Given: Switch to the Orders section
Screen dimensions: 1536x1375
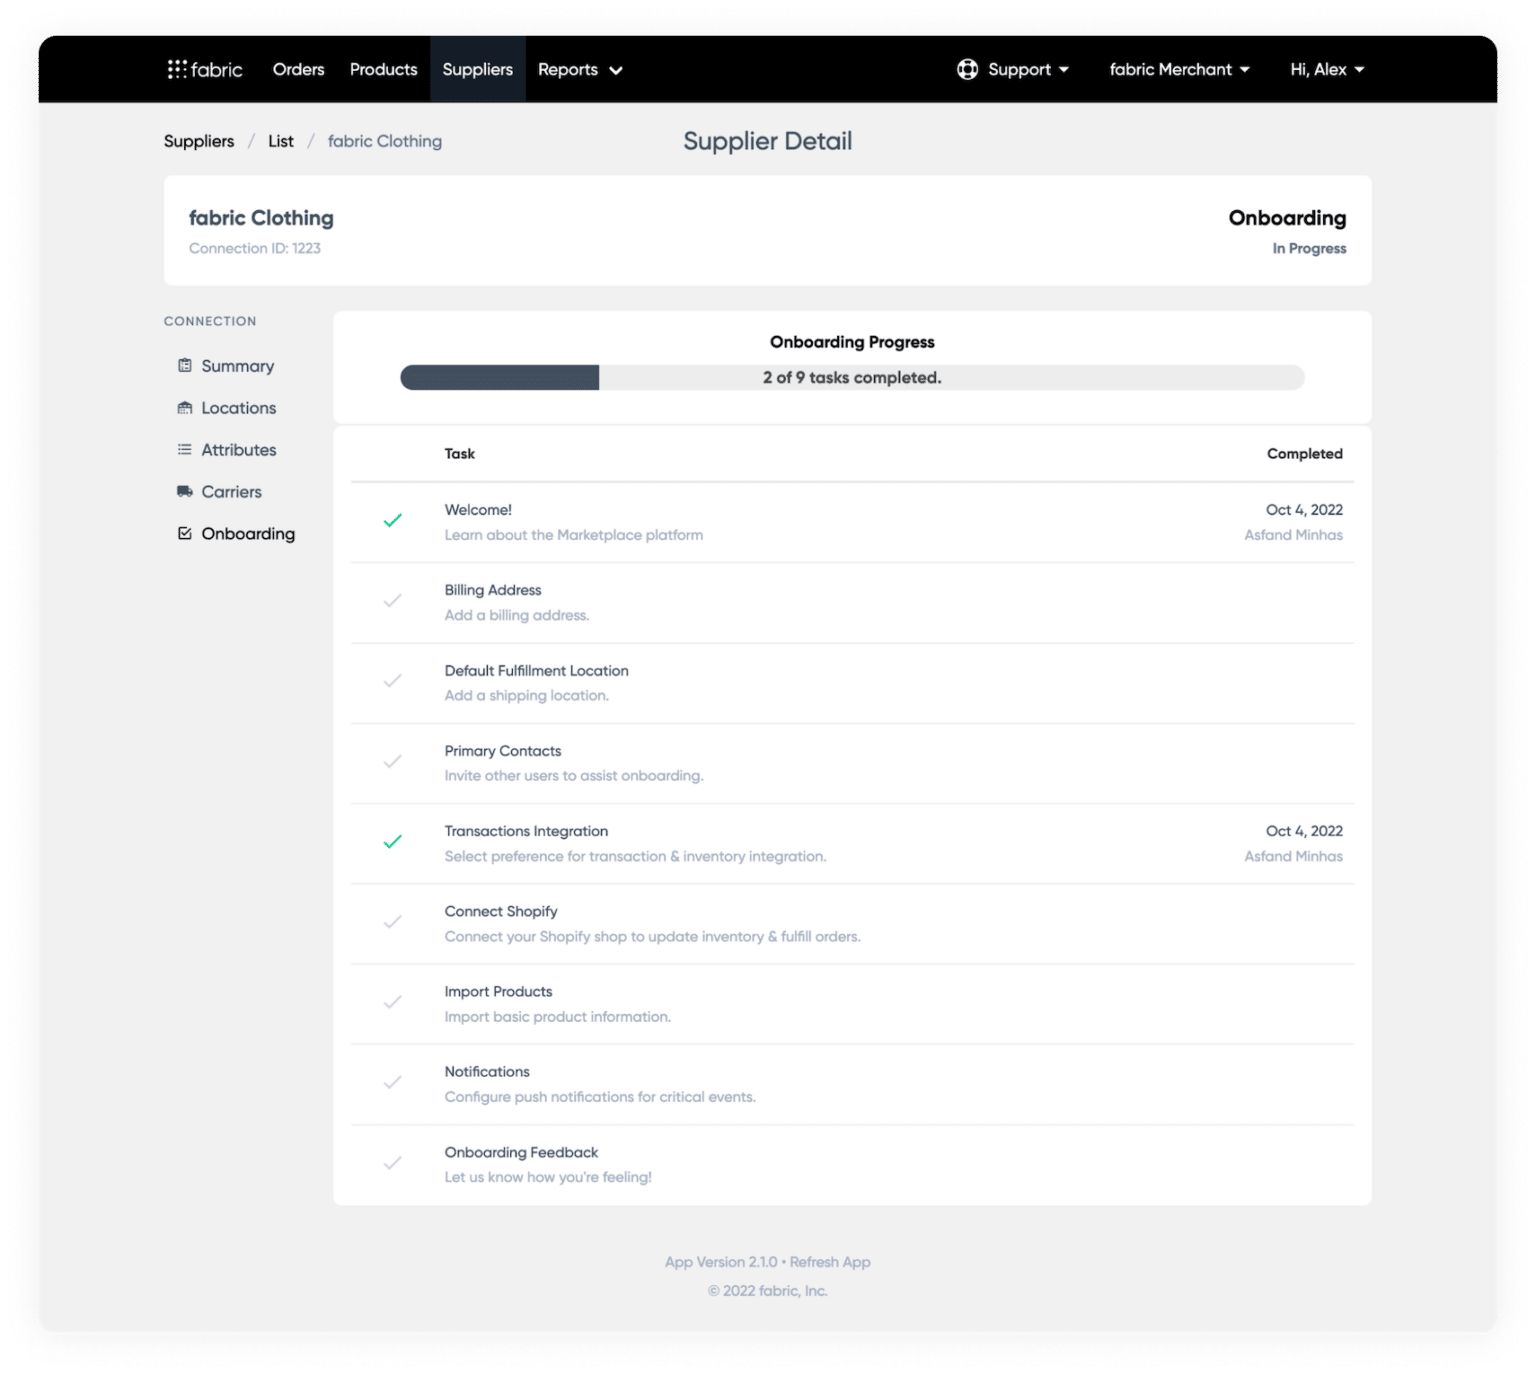Looking at the screenshot, I should click(x=297, y=69).
